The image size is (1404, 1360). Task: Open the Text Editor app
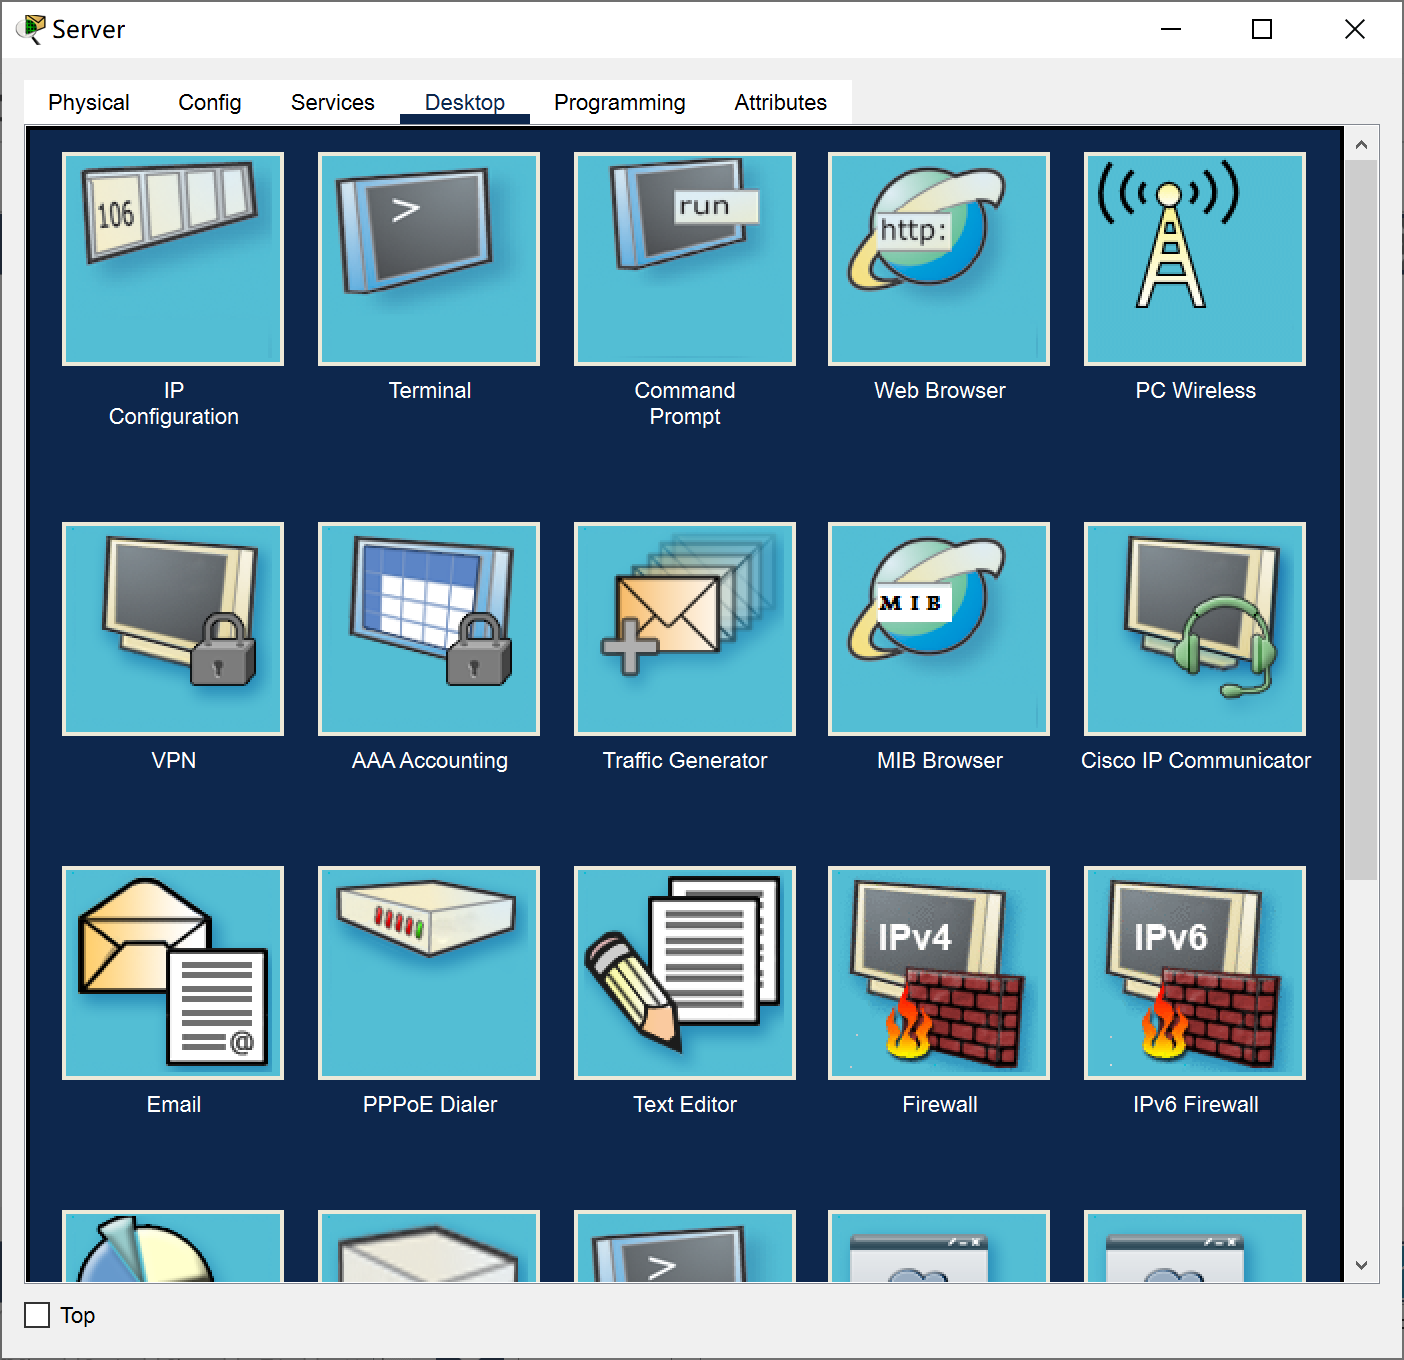[x=684, y=973]
